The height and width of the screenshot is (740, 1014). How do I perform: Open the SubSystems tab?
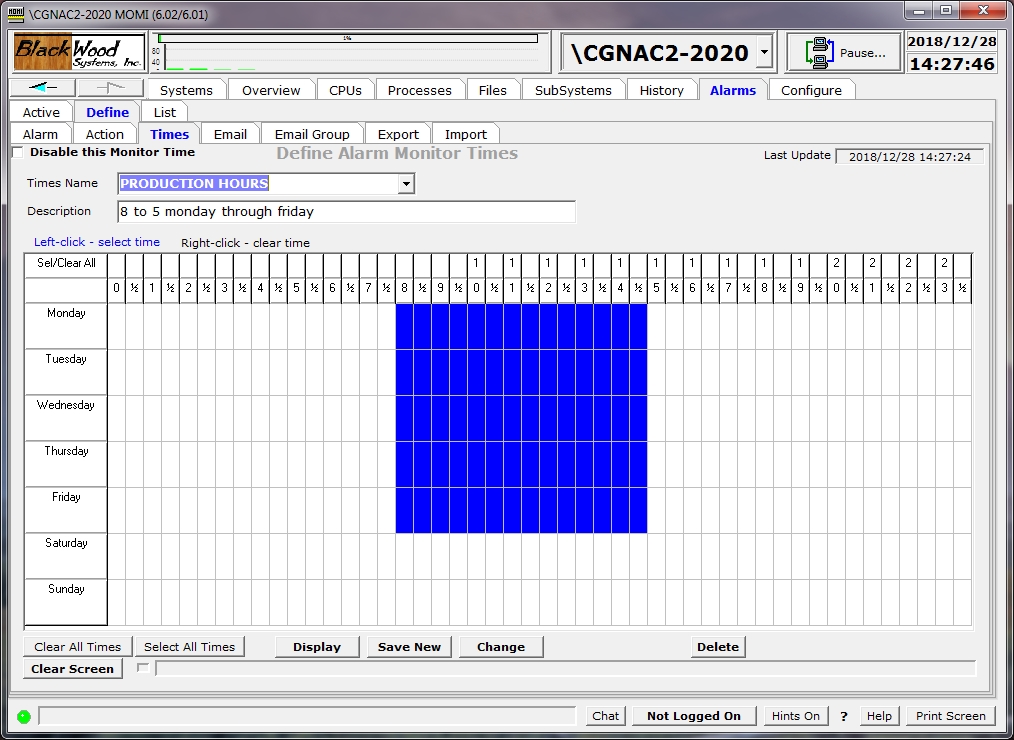click(573, 90)
